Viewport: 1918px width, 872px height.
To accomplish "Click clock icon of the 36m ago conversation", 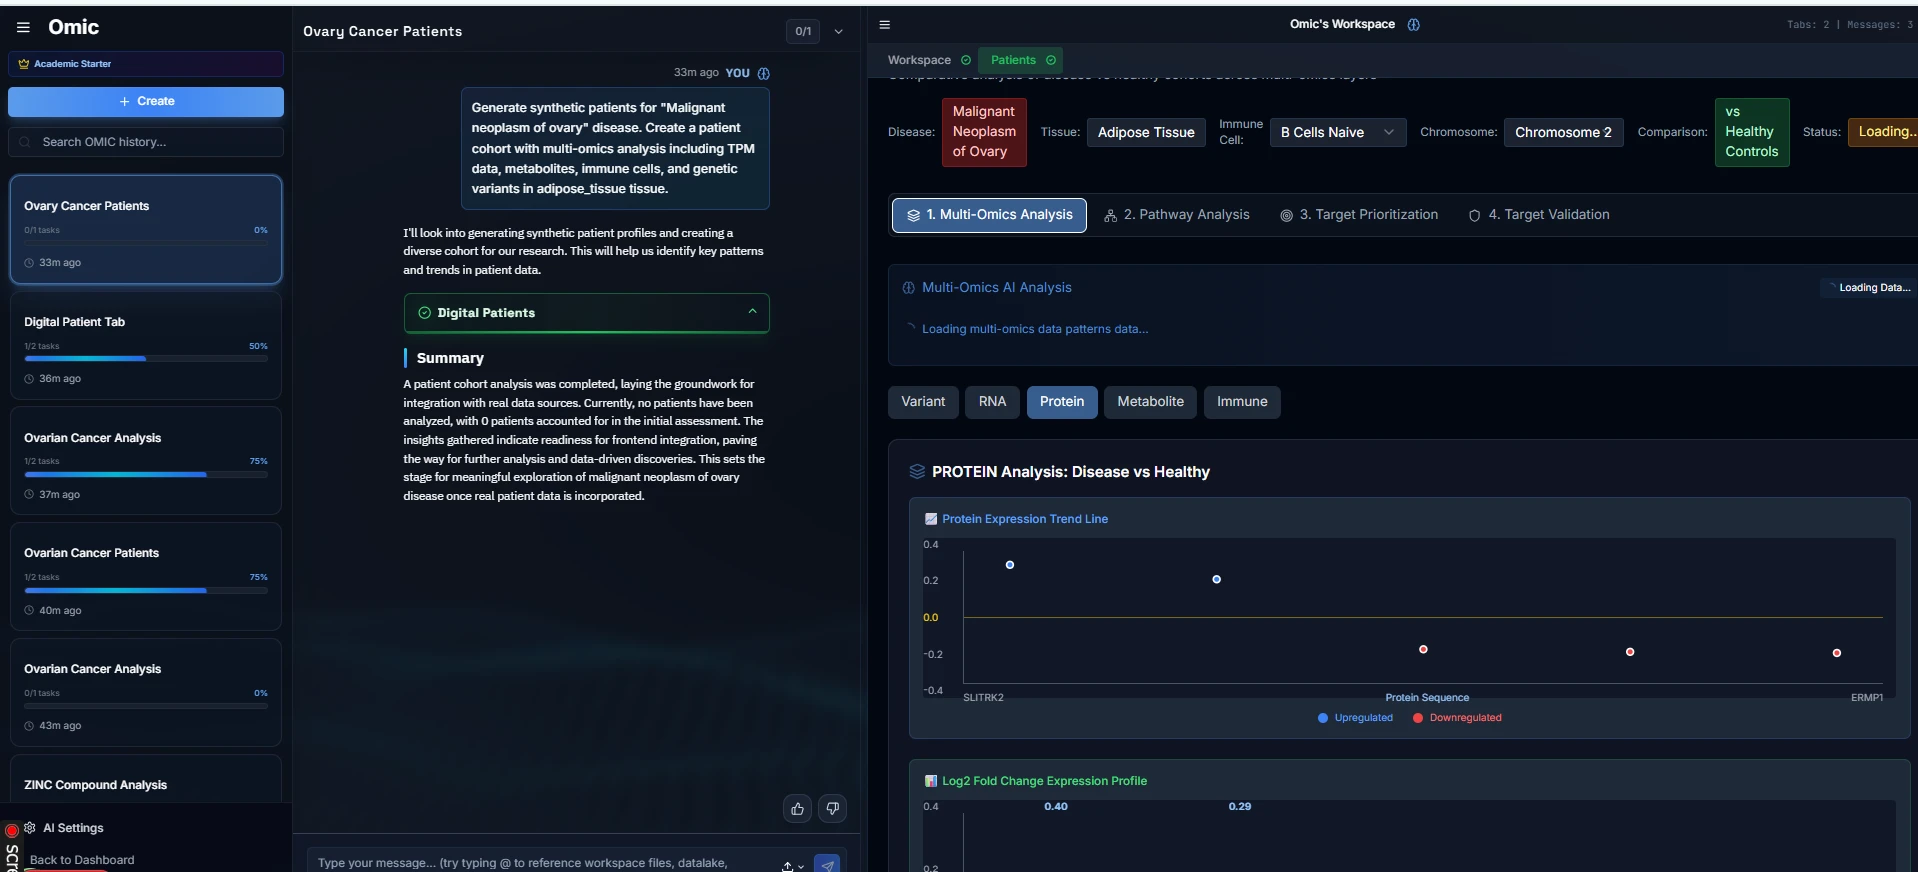I will (x=29, y=379).
